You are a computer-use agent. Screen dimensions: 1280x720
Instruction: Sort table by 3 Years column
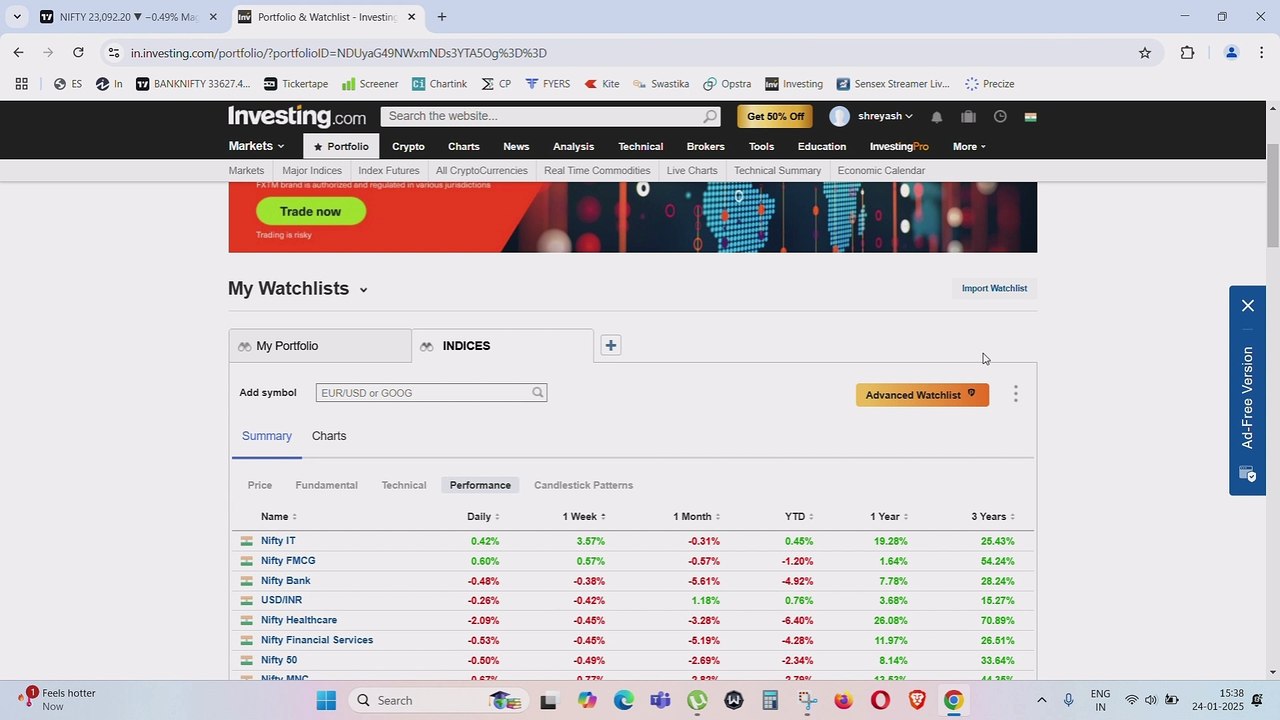tap(993, 517)
